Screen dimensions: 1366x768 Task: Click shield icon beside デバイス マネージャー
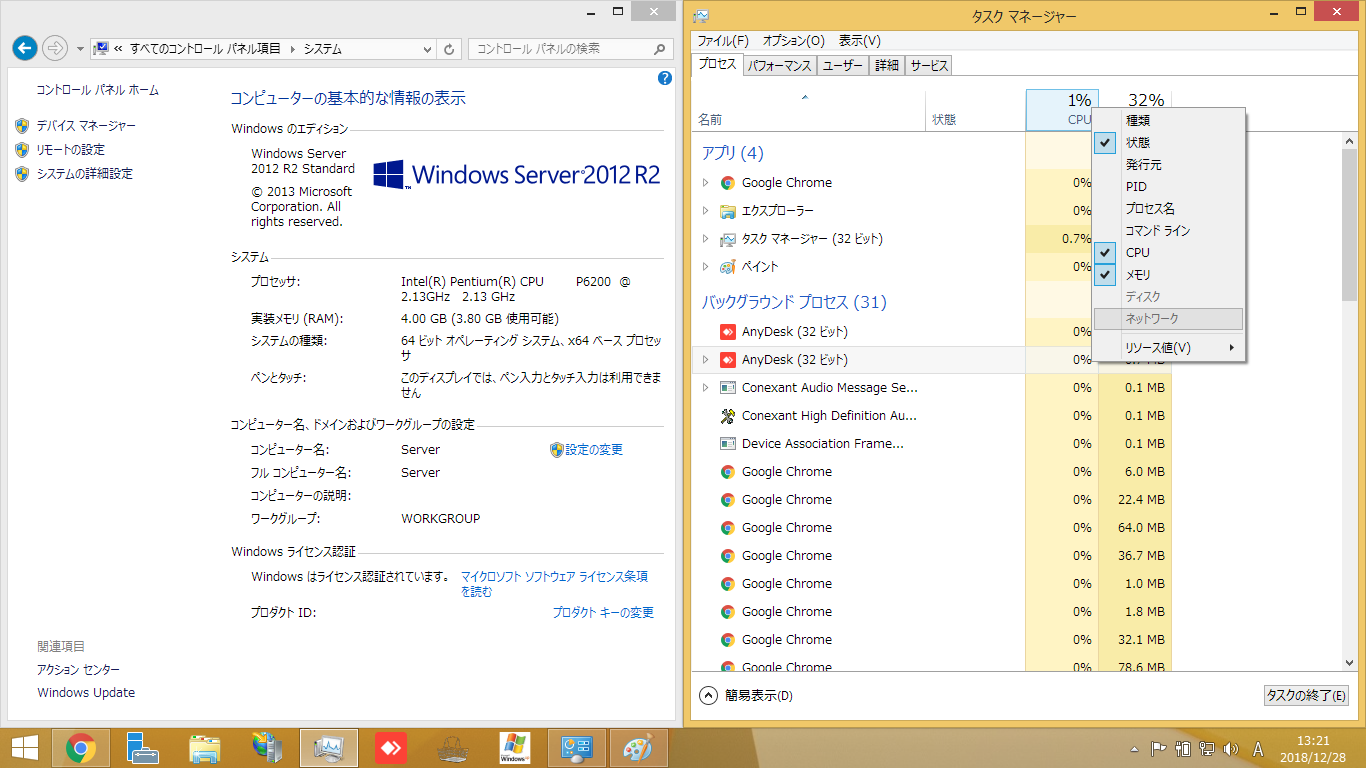[22, 126]
